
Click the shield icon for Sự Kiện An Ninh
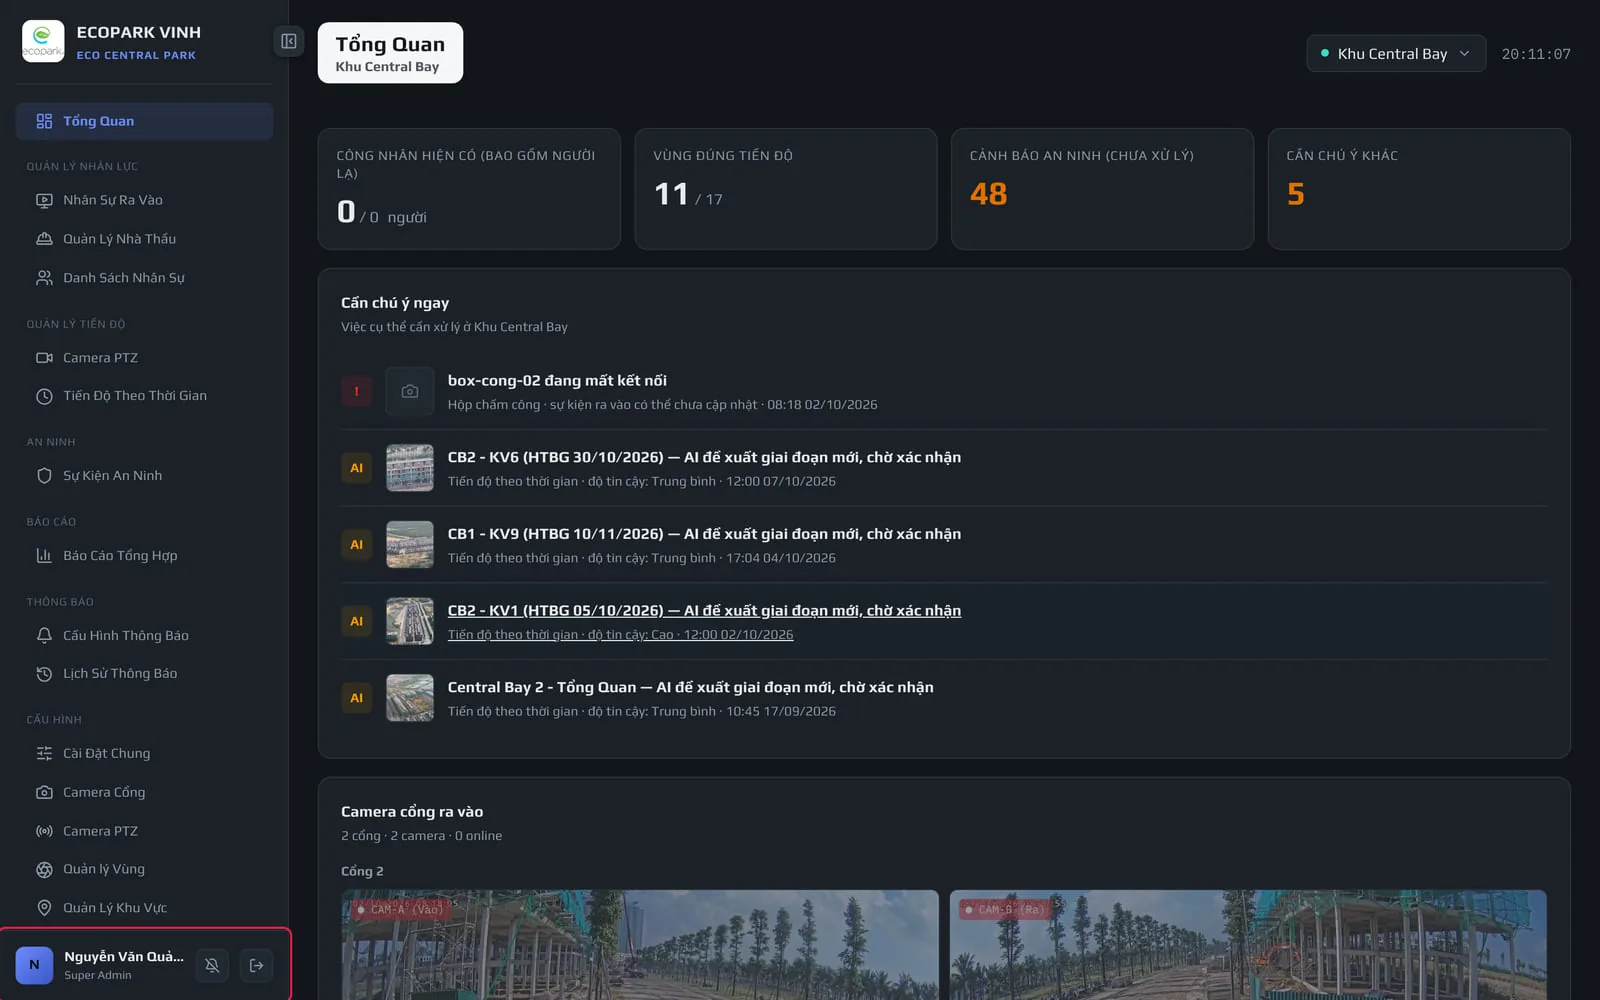44,476
